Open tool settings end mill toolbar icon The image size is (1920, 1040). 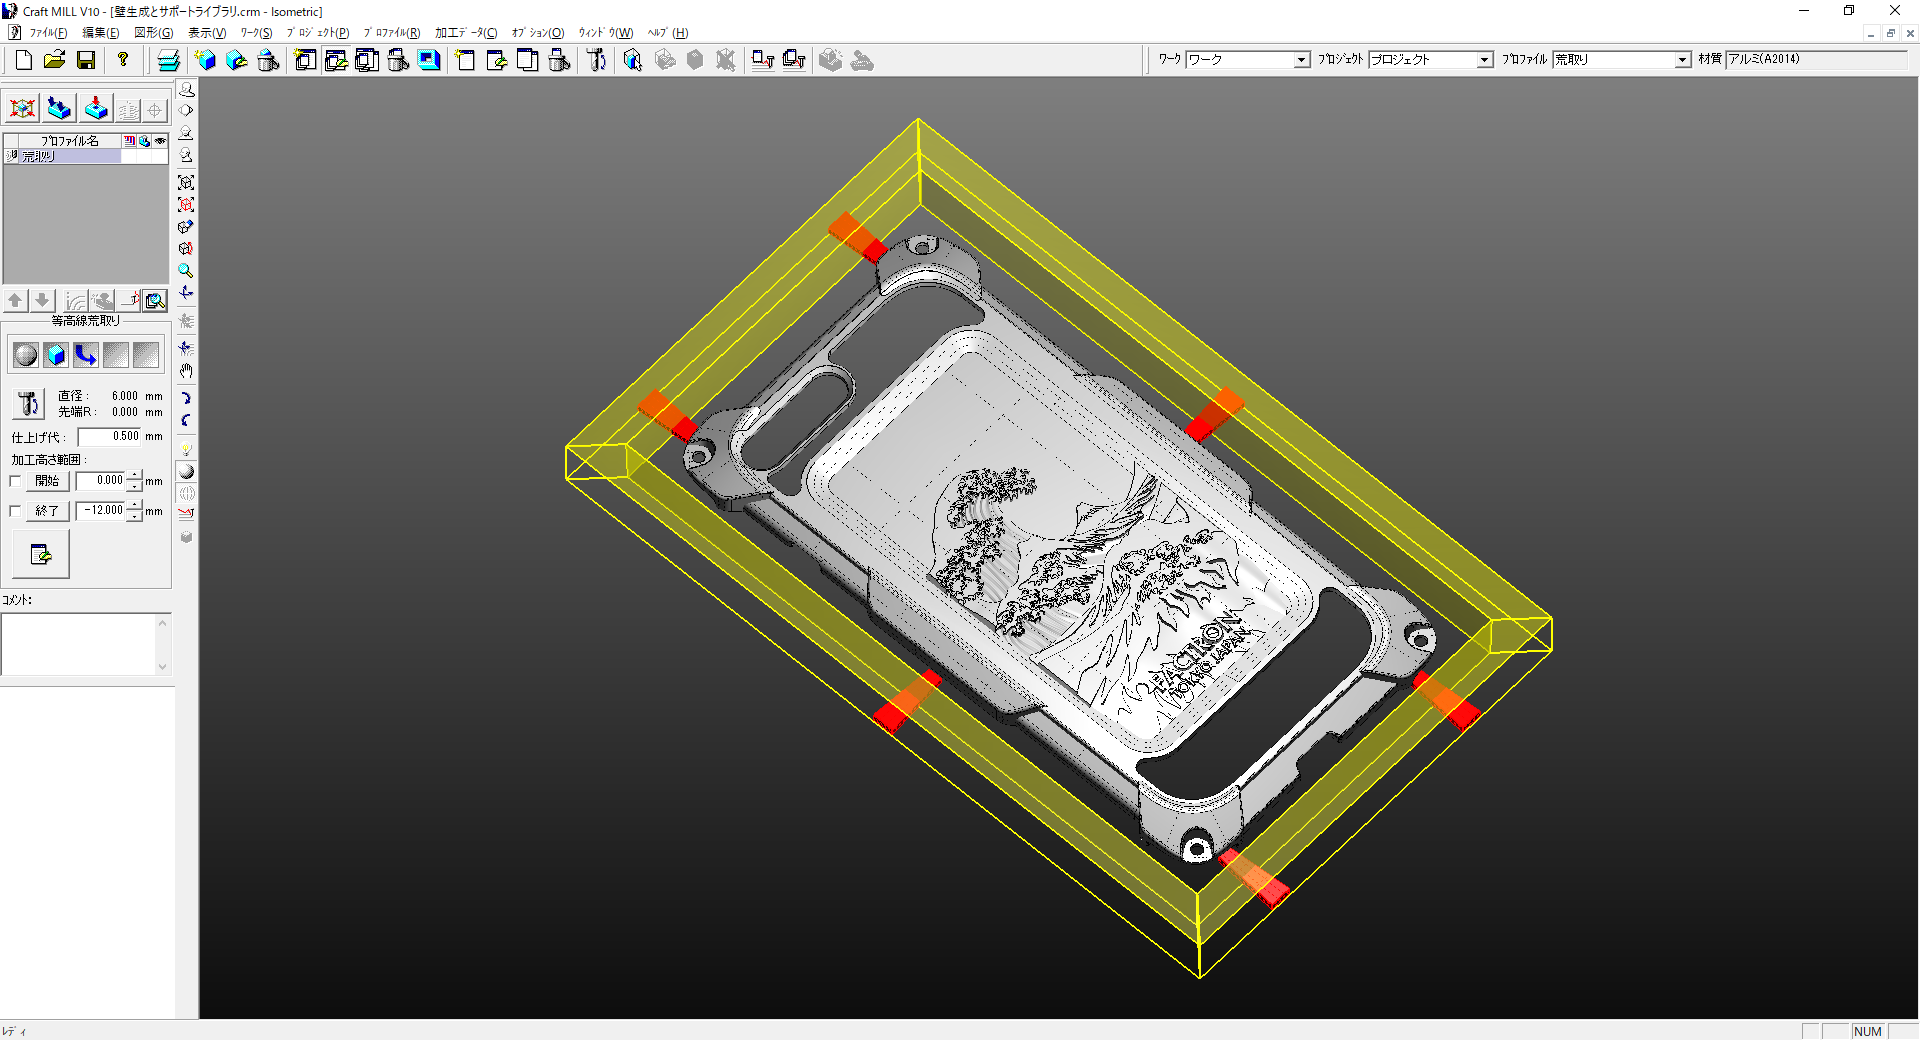596,60
